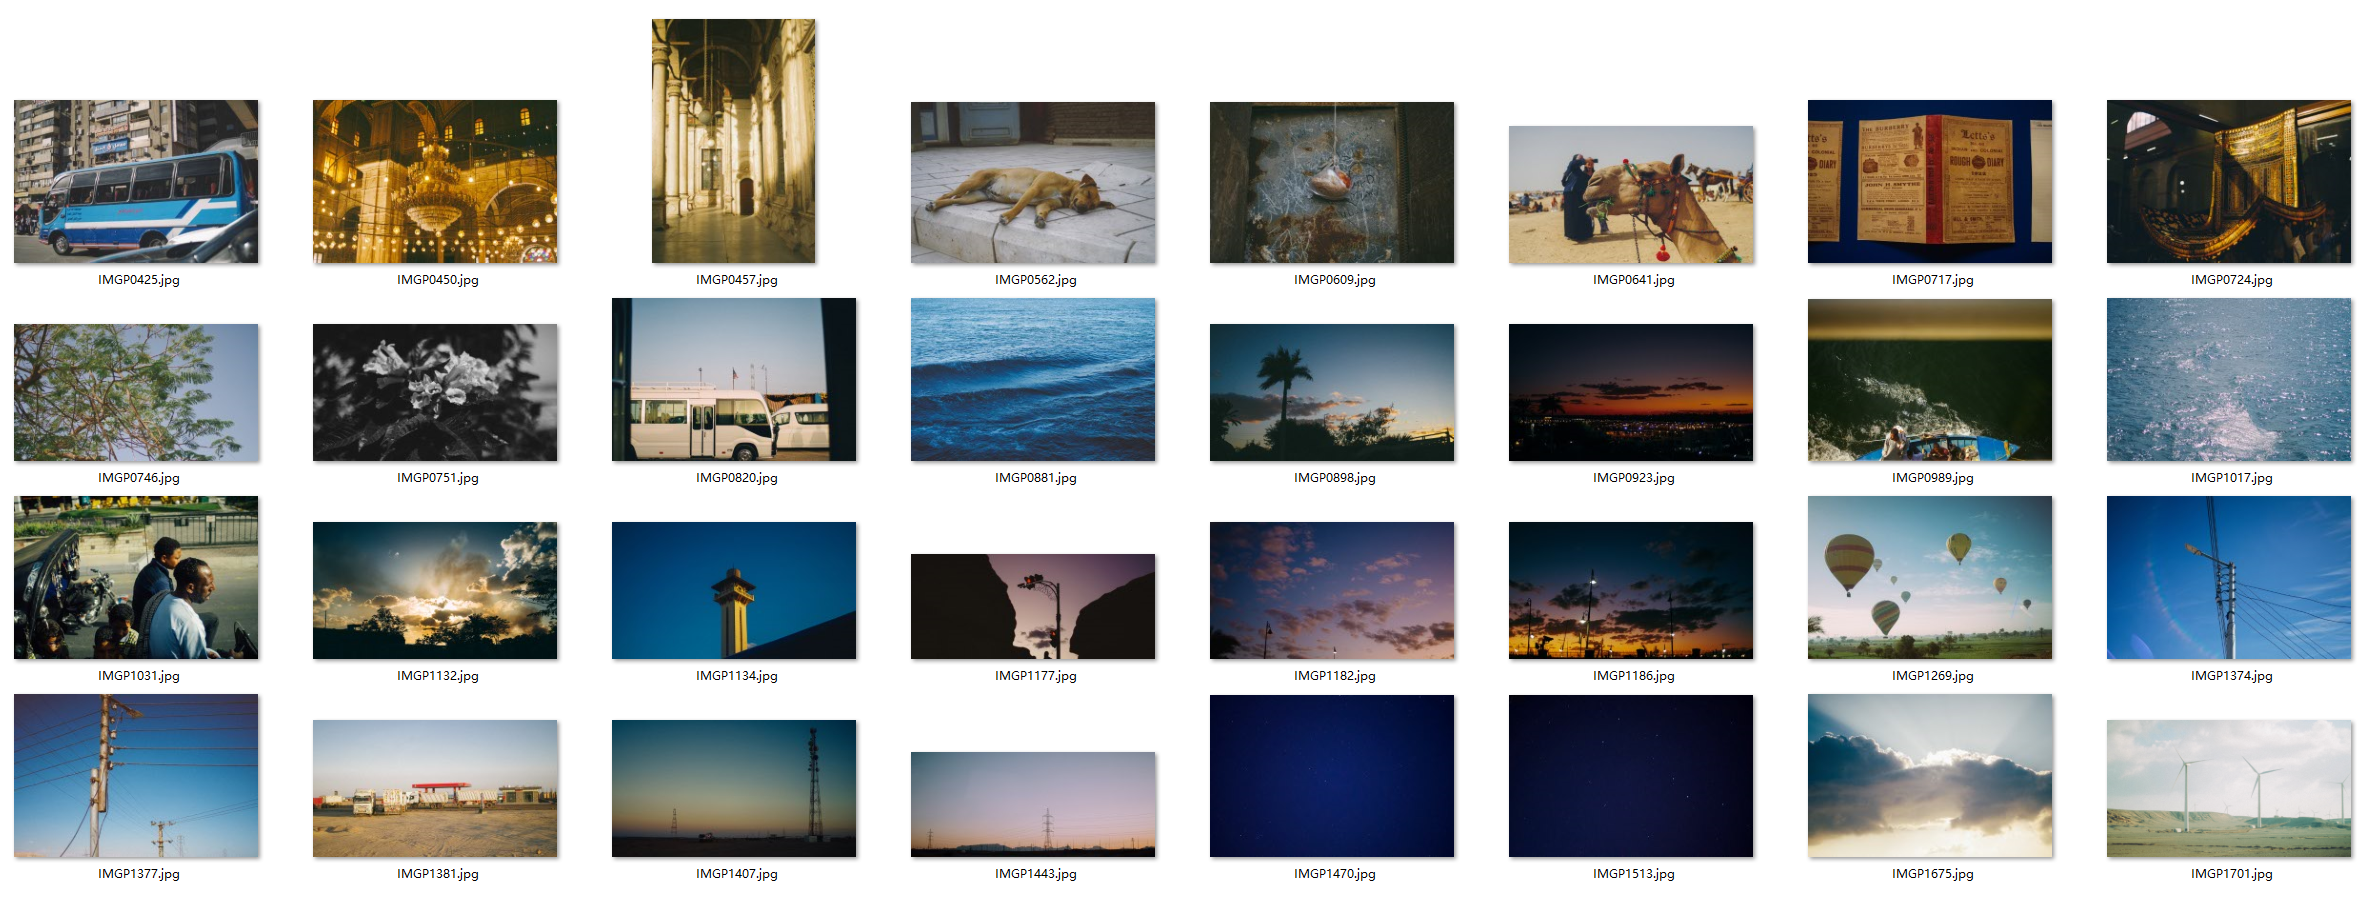Select the IMGP1381.jpg desert gas station thumbnail
The height and width of the screenshot is (920, 2376).
tap(435, 788)
